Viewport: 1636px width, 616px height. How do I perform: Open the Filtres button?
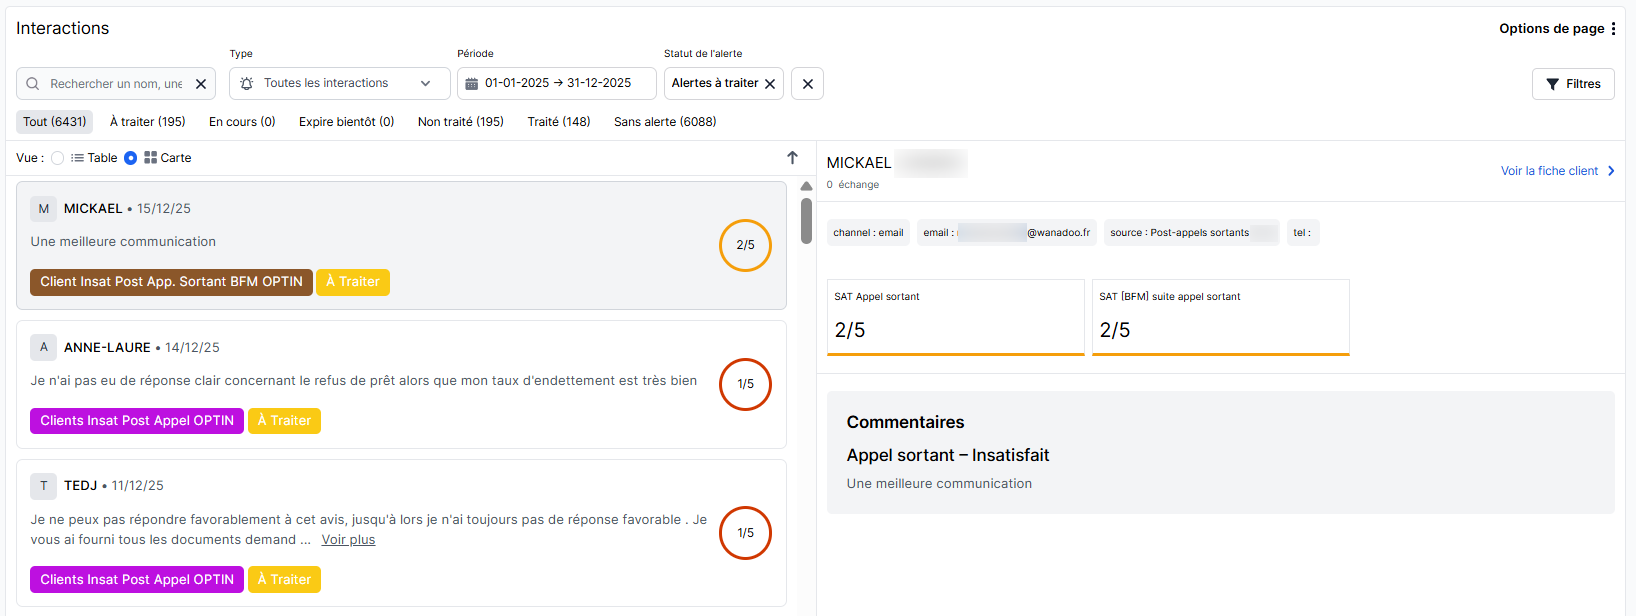pyautogui.click(x=1573, y=84)
